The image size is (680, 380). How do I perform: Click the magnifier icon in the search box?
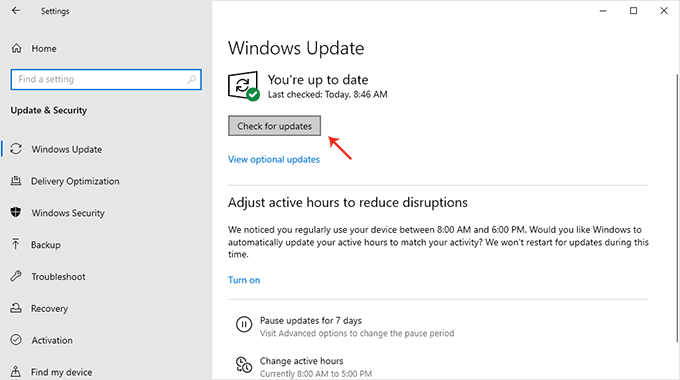[x=192, y=79]
